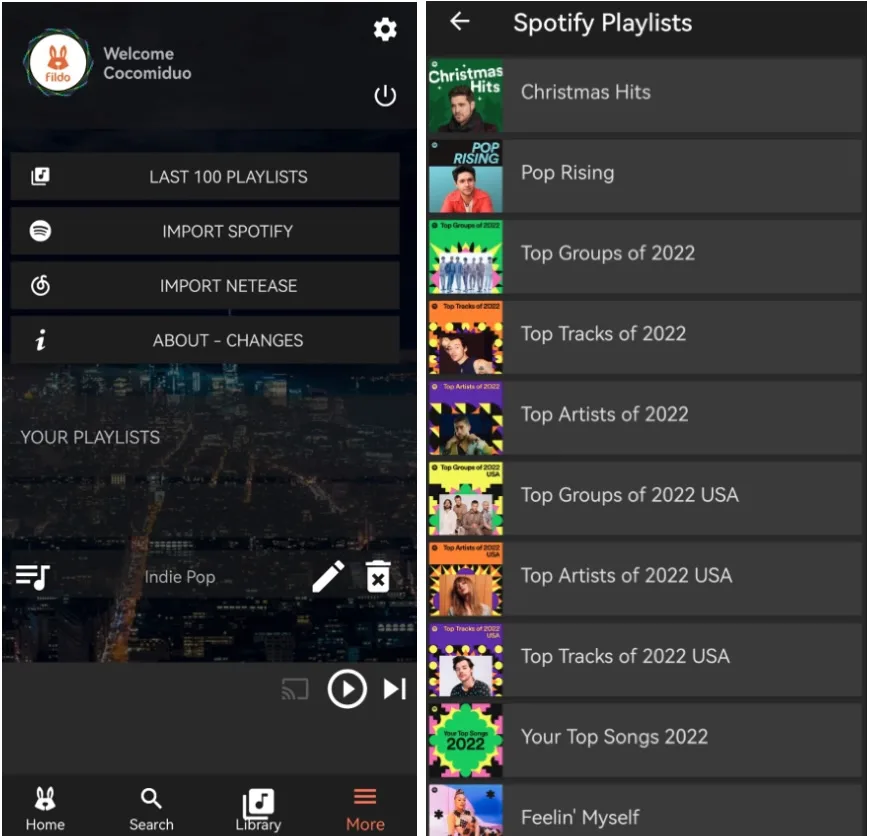
Task: Open the Christmas Hits playlist
Action: [x=645, y=95]
